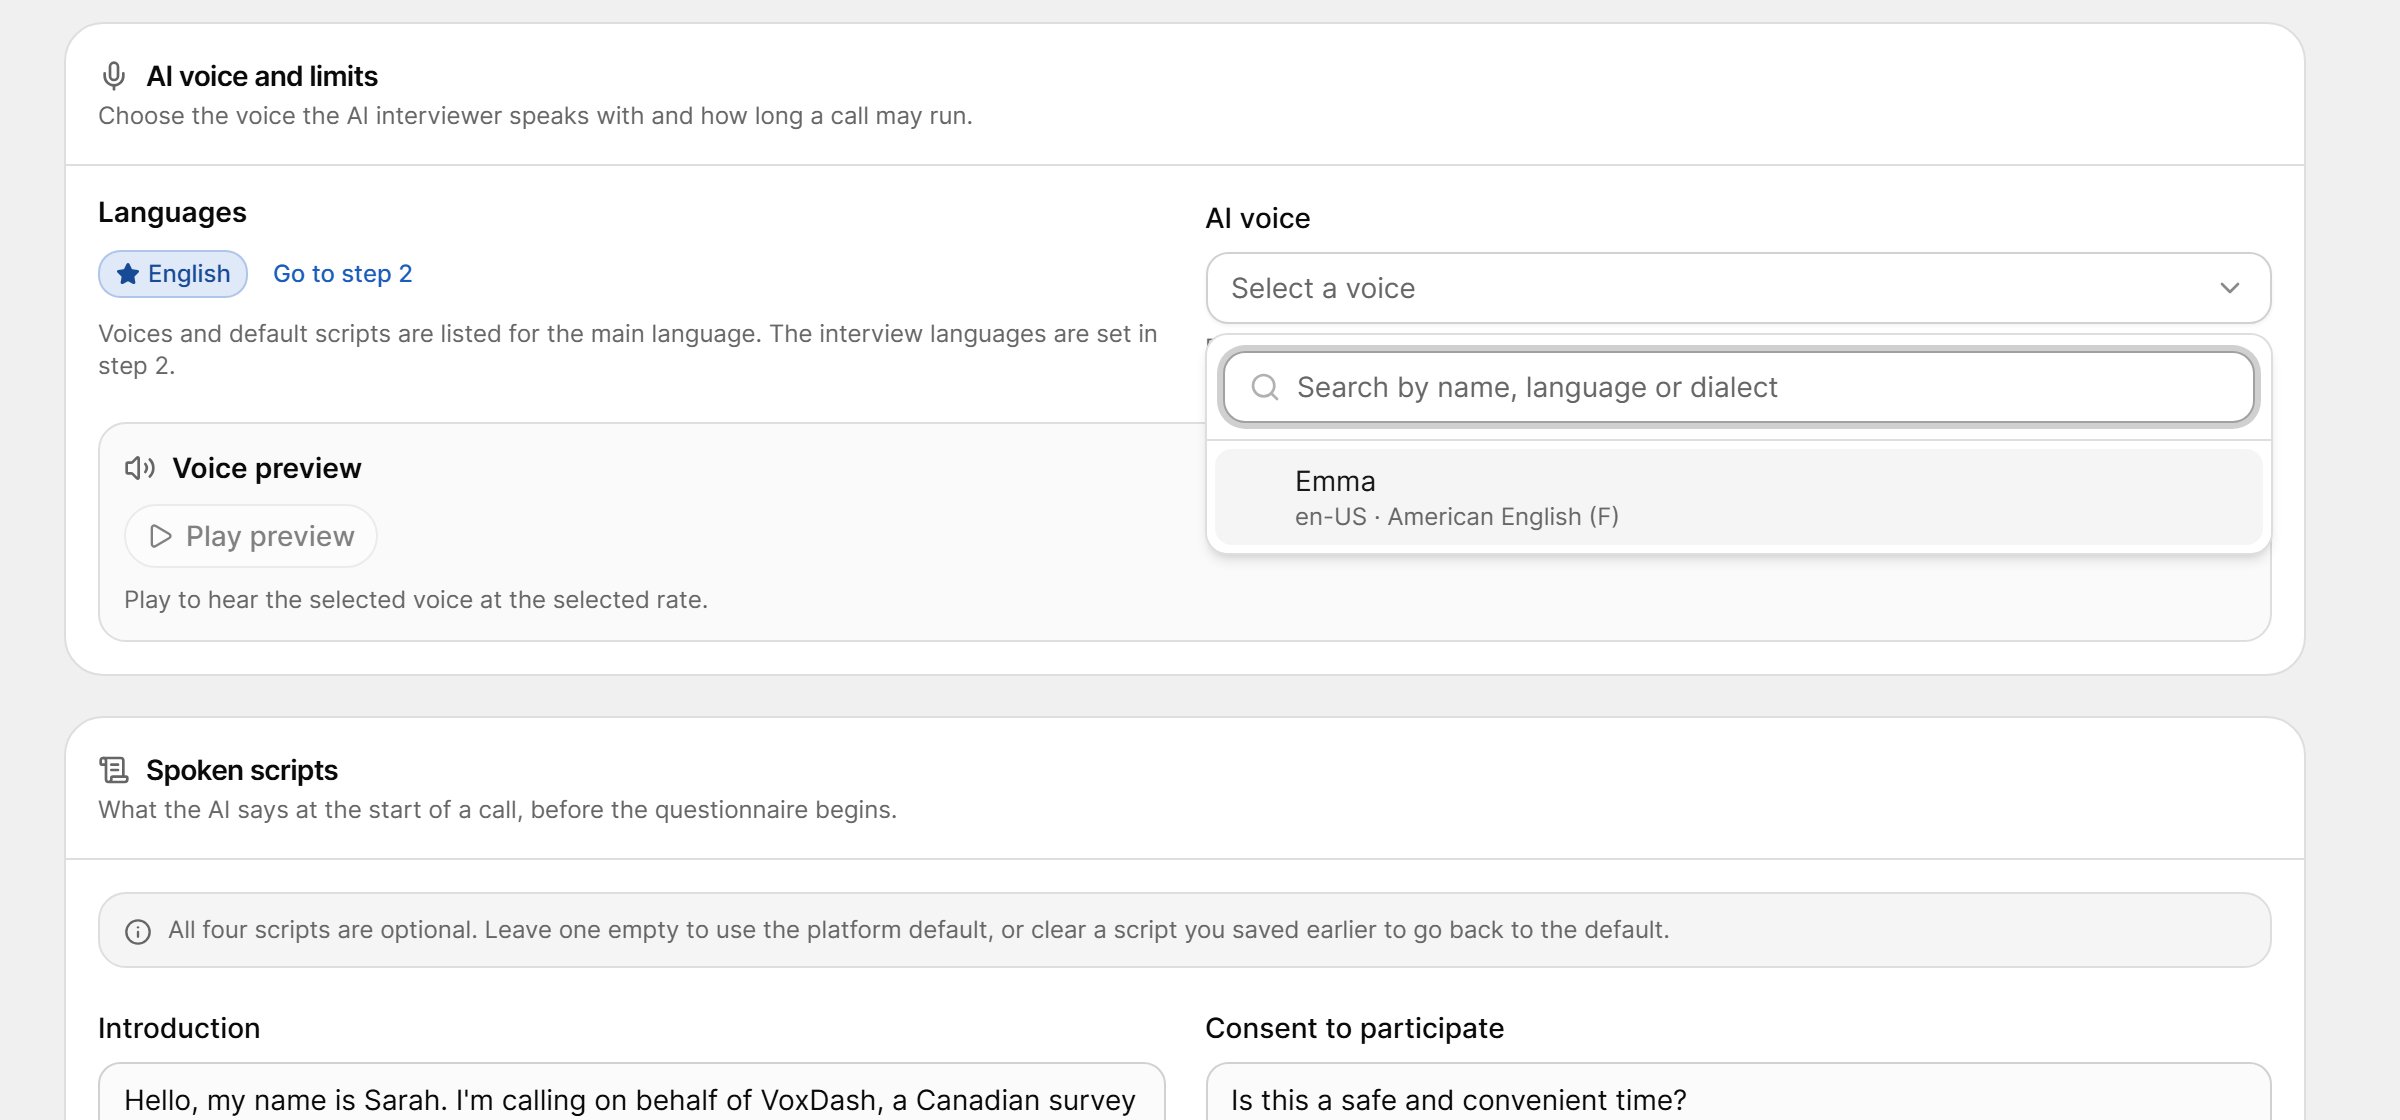
Task: Click into the Consent to participate text box
Action: [x=1738, y=1092]
